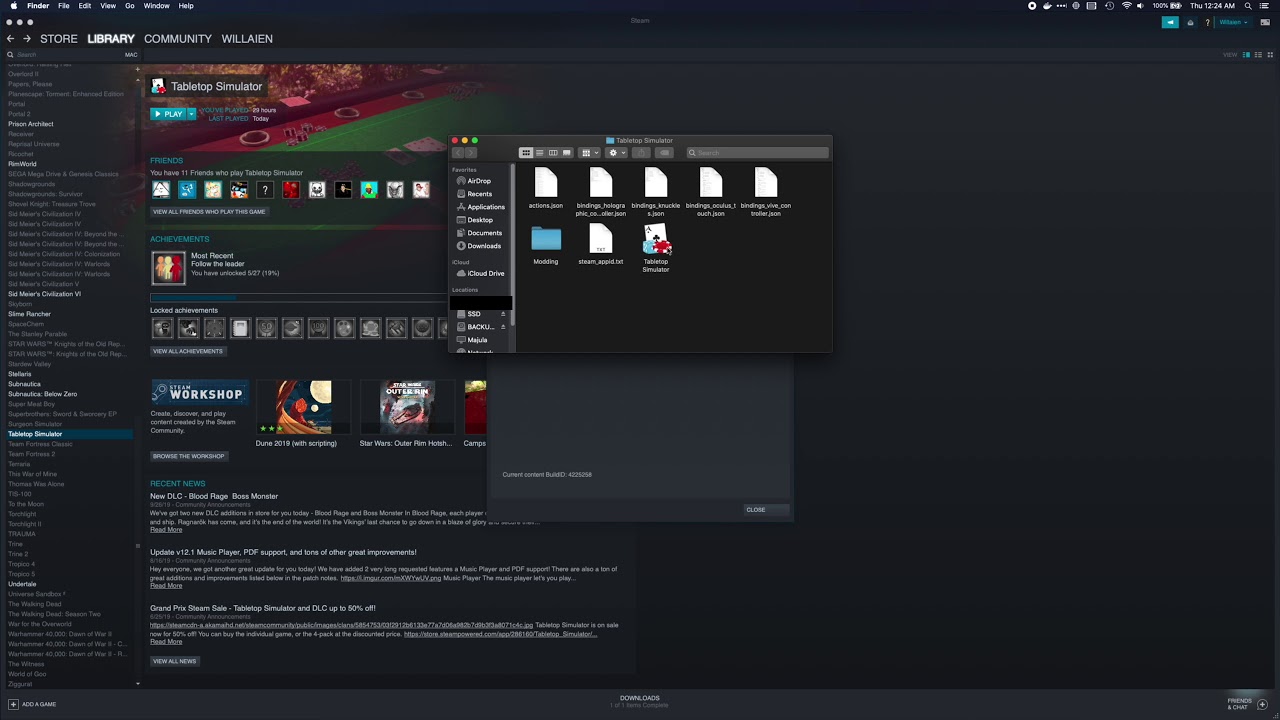Select Finder list view button

click(540, 153)
